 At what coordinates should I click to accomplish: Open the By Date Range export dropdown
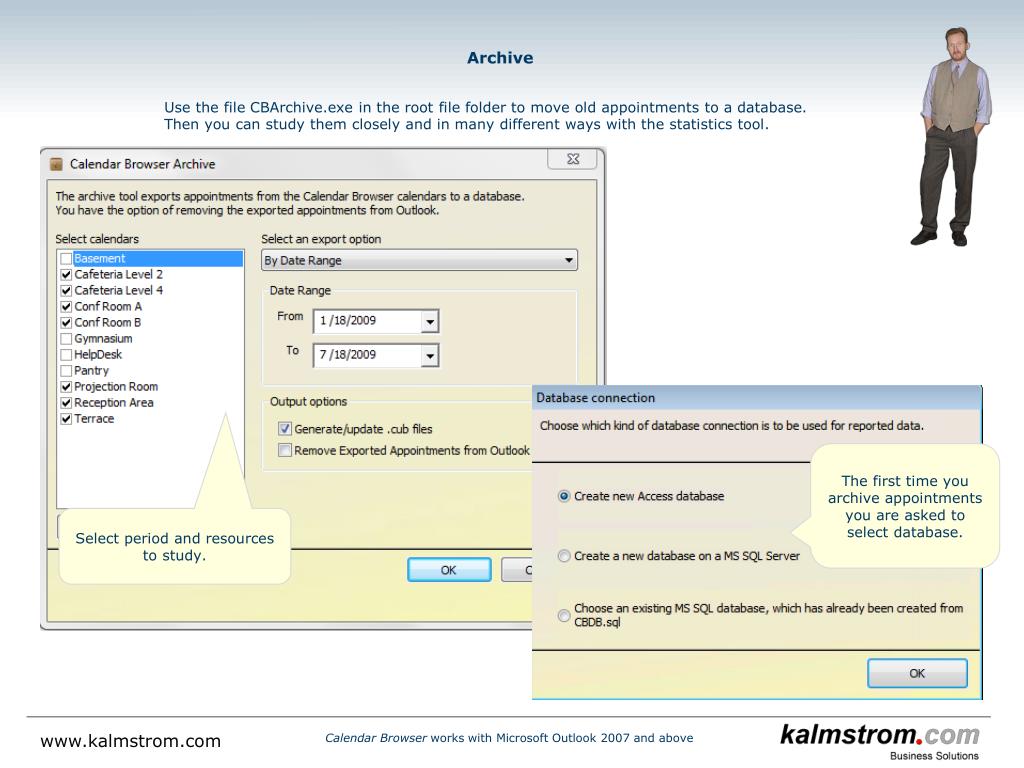[419, 261]
